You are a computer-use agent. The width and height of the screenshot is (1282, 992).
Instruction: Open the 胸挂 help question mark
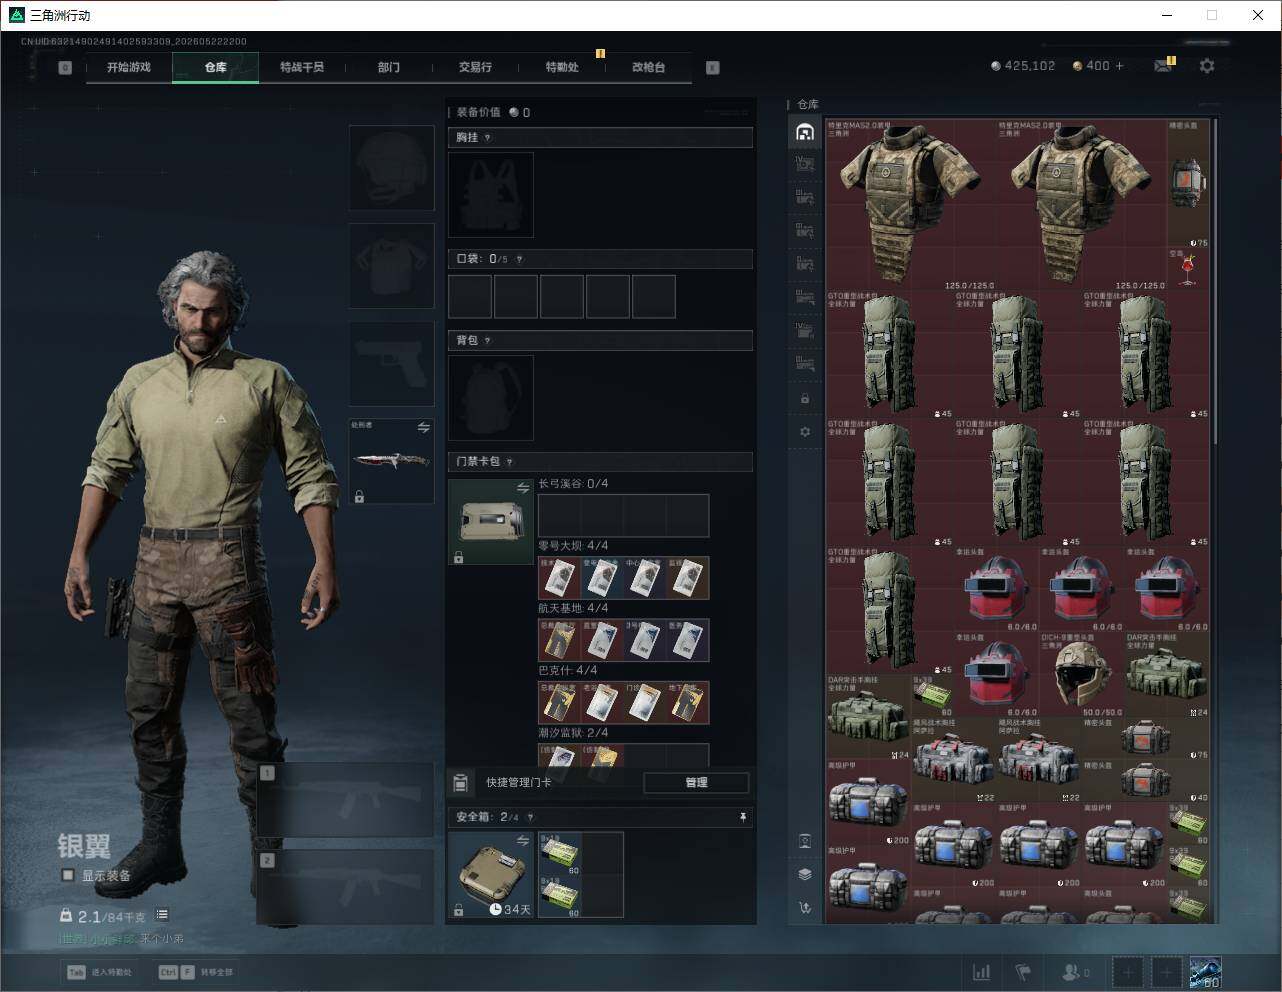(x=488, y=138)
